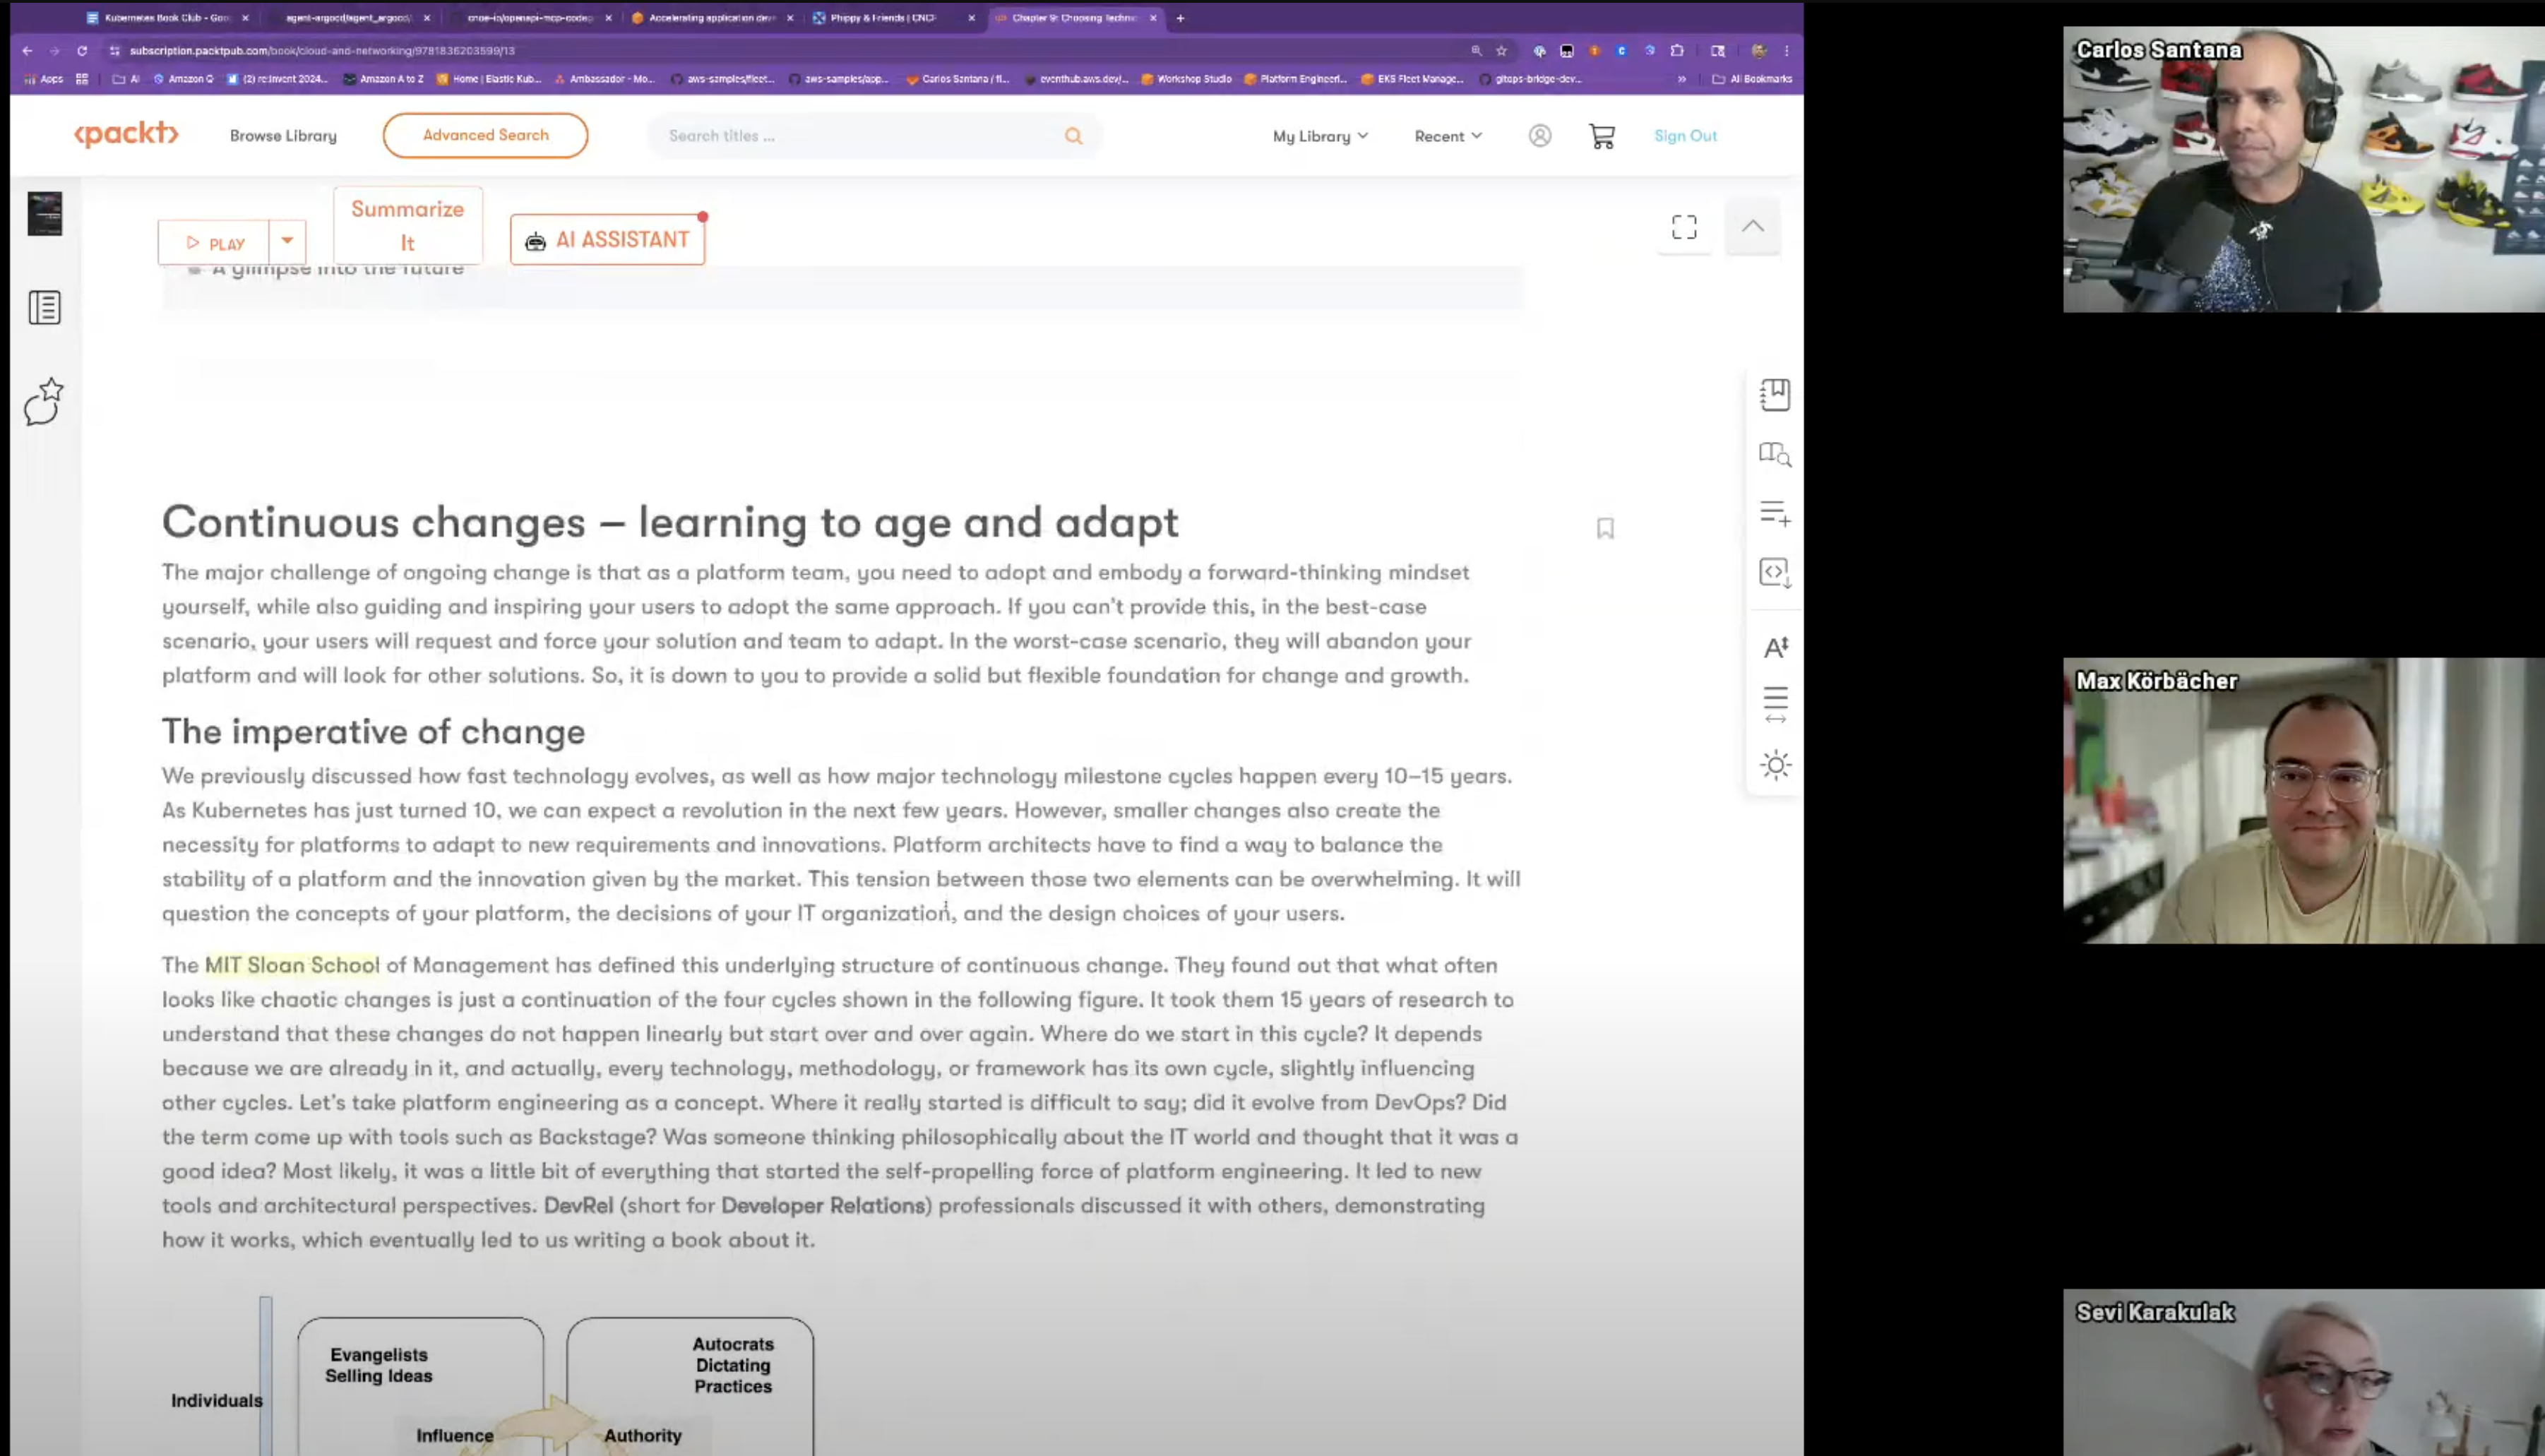Open the bookmarks list icon
Viewport: 2545px width, 1456px height.
click(x=1774, y=394)
